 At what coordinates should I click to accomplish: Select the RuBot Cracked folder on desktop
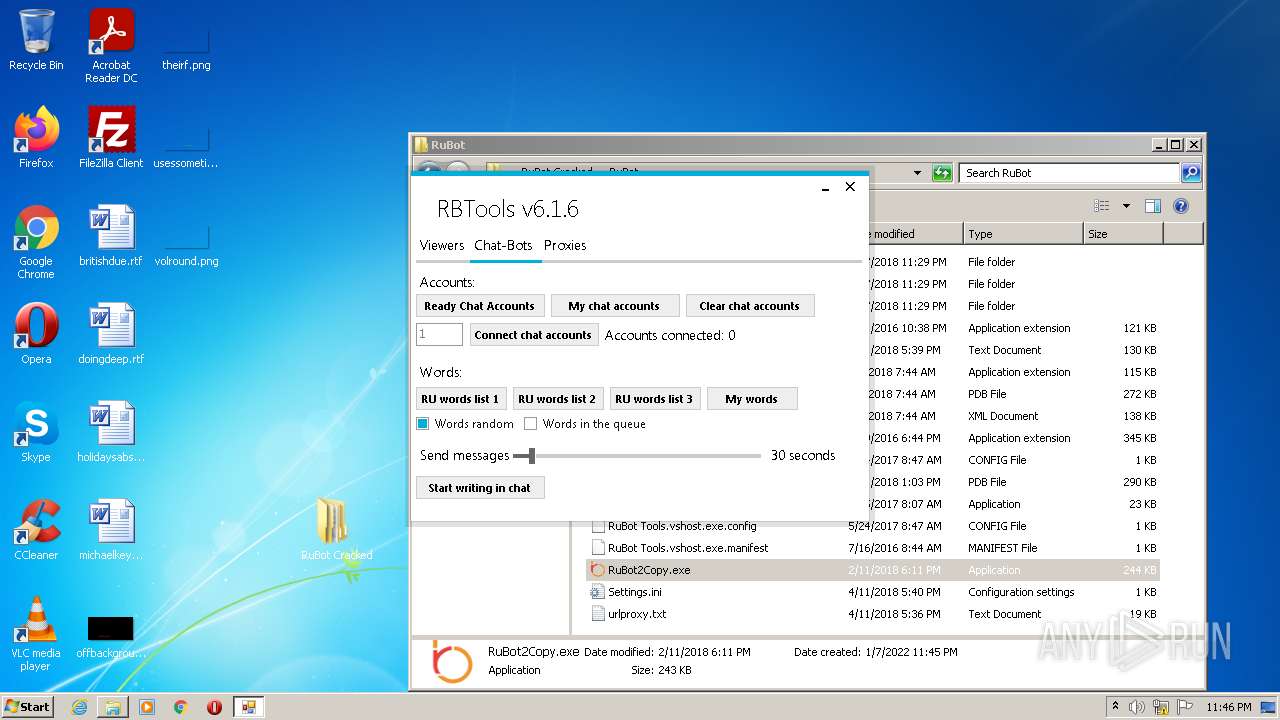[336, 529]
